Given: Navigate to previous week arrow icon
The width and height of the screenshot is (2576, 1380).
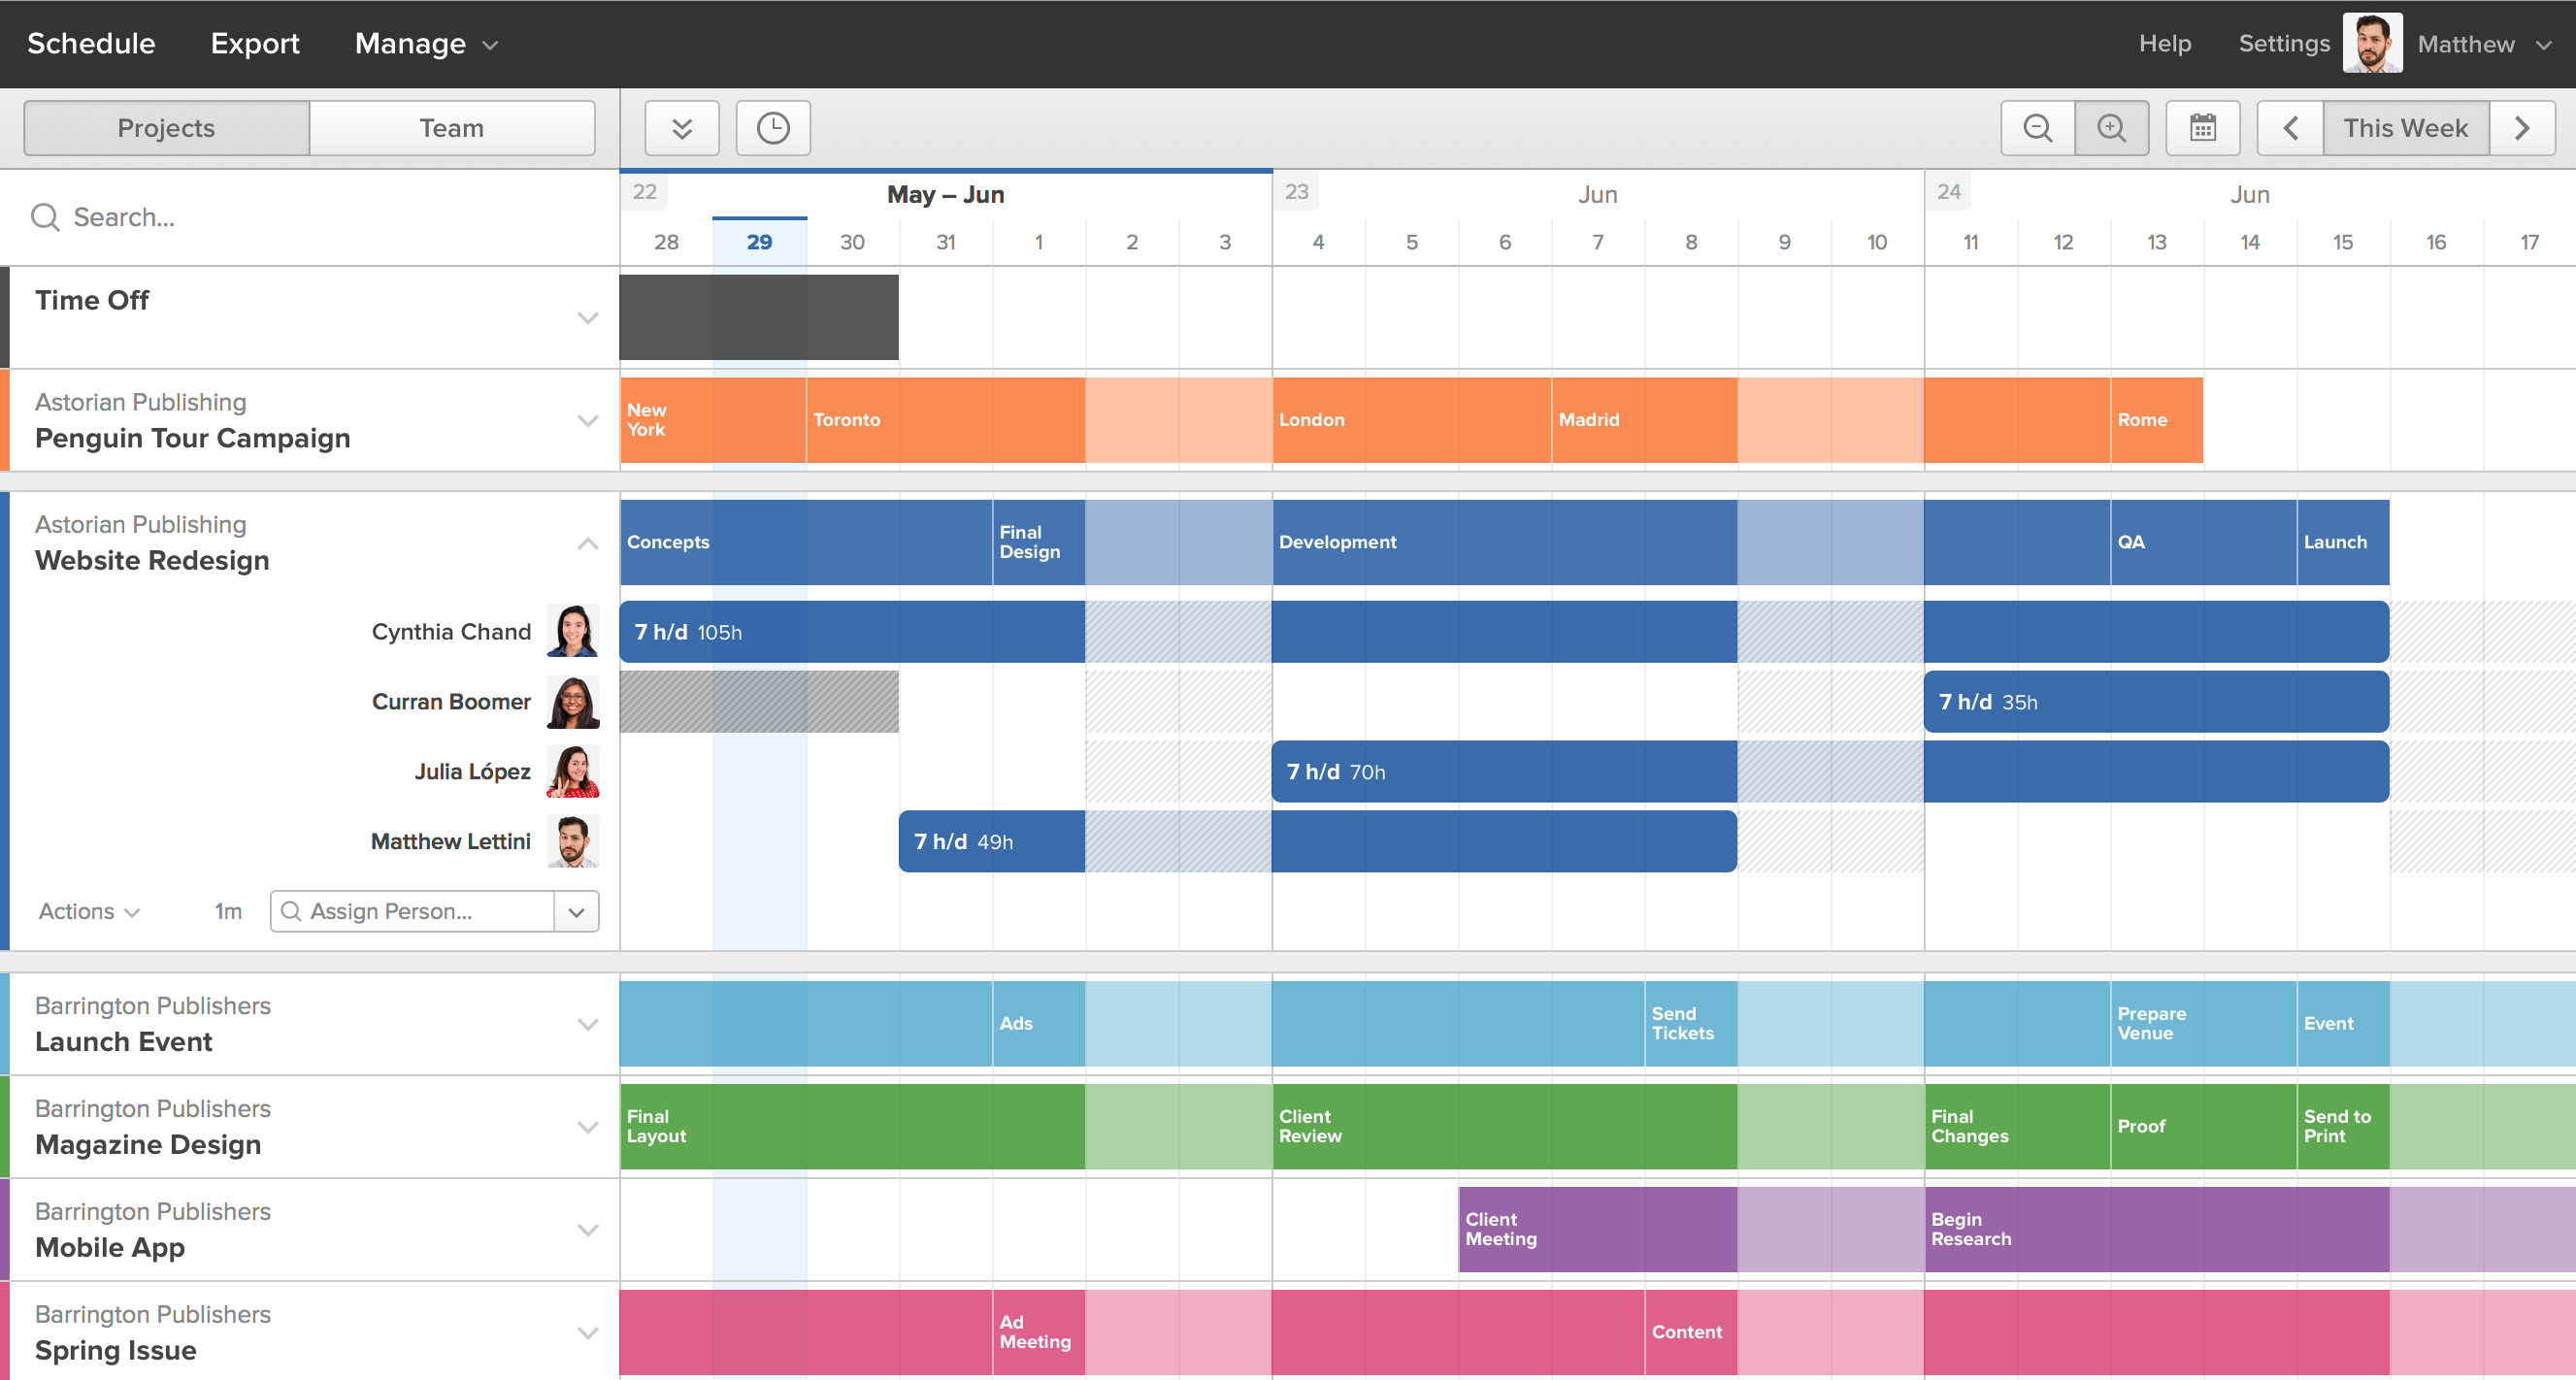Looking at the screenshot, I should [2292, 126].
